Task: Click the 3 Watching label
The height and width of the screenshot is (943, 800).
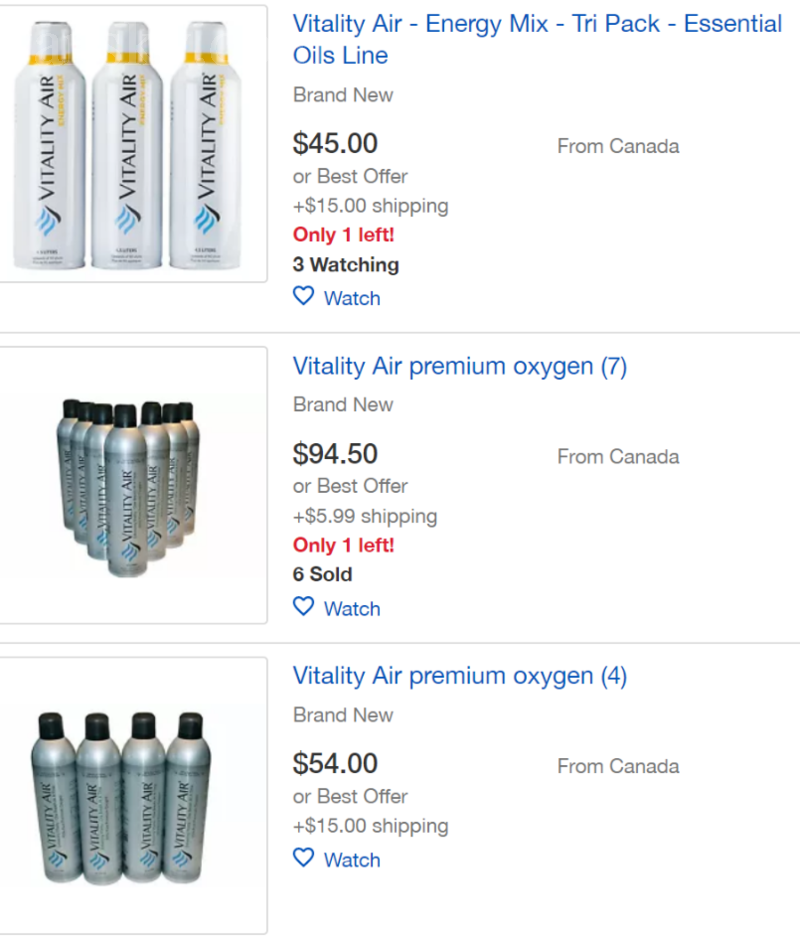Action: pos(345,265)
